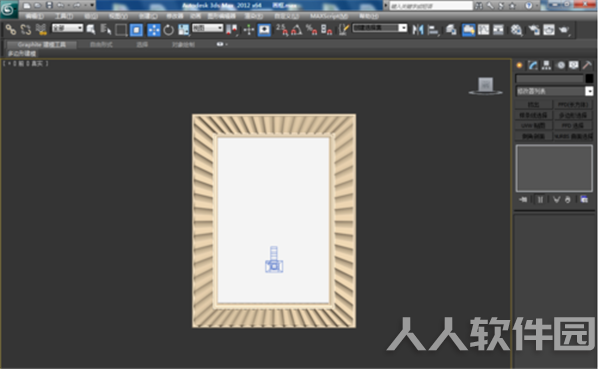The height and width of the screenshot is (369, 600).
Task: Switch to the Modify command panel tab
Action: (x=533, y=65)
